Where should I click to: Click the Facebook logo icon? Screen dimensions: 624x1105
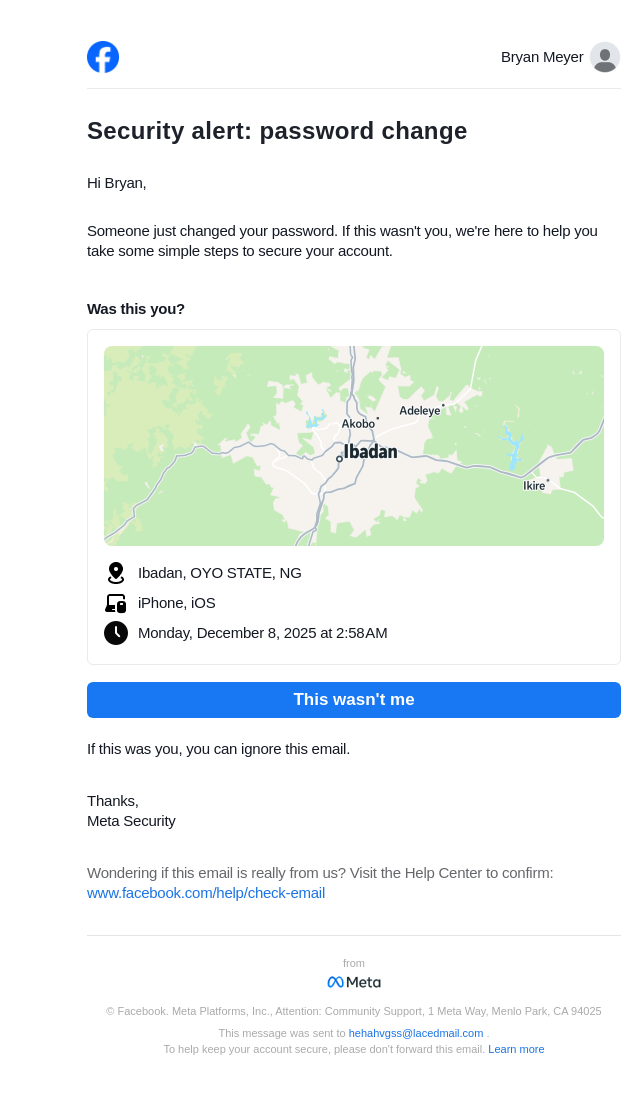[103, 57]
